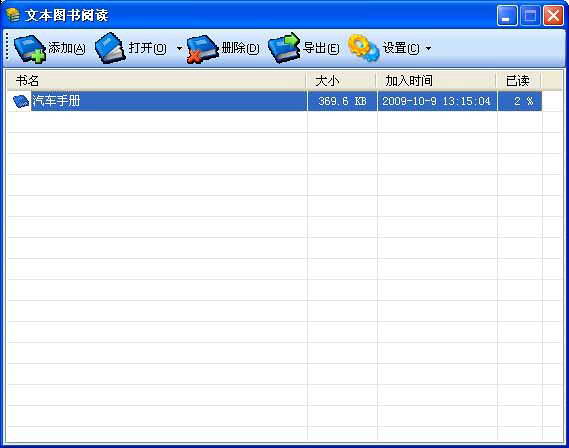Click the 打开(O) toolbar label
The height and width of the screenshot is (448, 569).
[147, 48]
